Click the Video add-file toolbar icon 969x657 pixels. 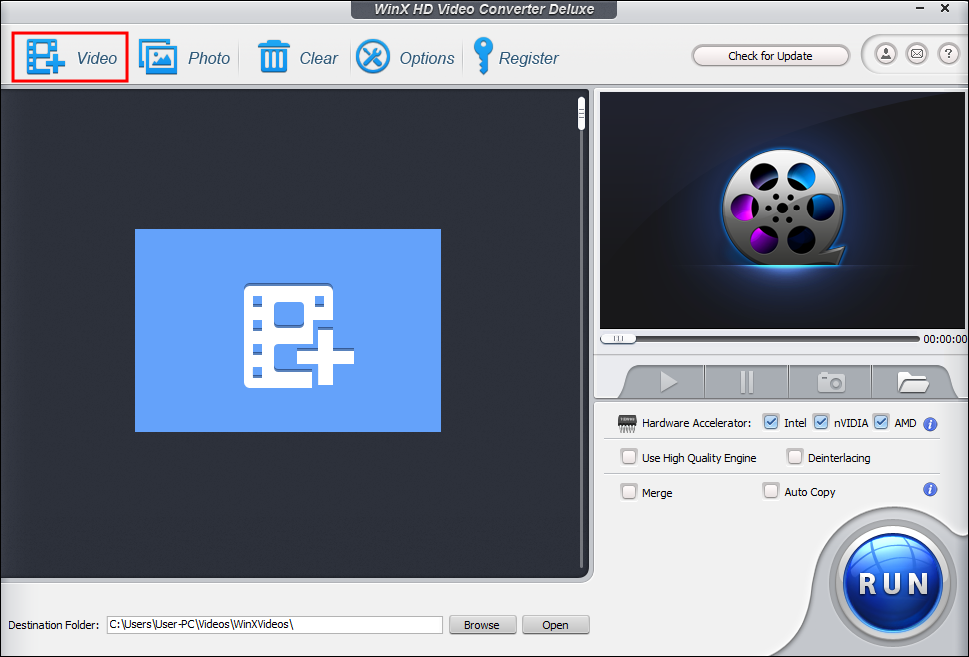click(46, 57)
